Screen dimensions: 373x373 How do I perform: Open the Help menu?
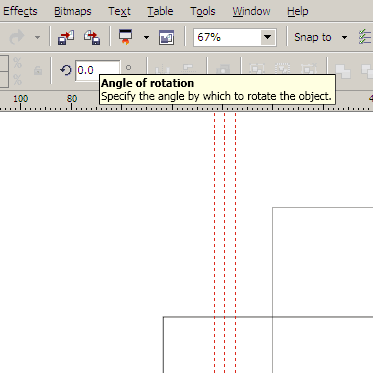coord(298,11)
